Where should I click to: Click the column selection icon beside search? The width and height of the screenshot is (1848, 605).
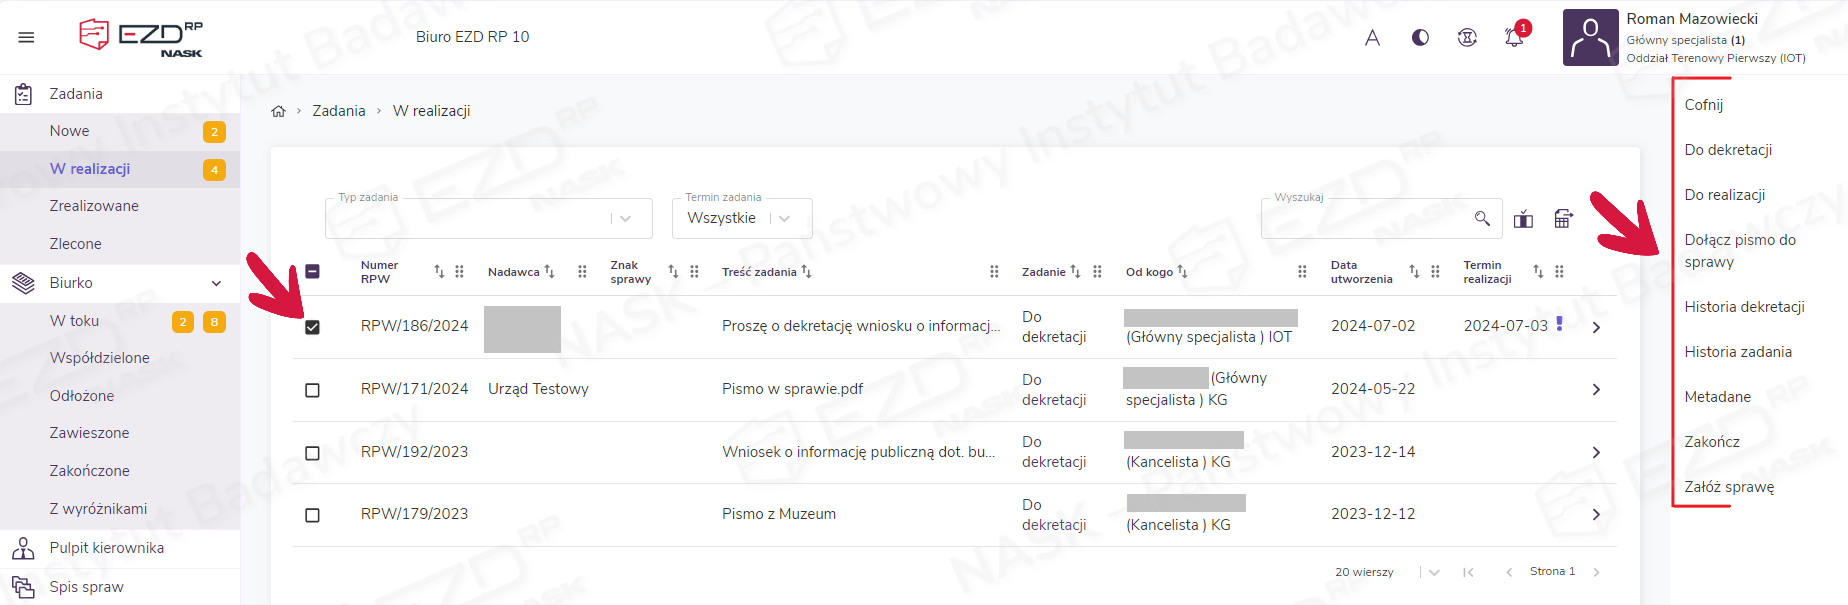click(x=1523, y=219)
